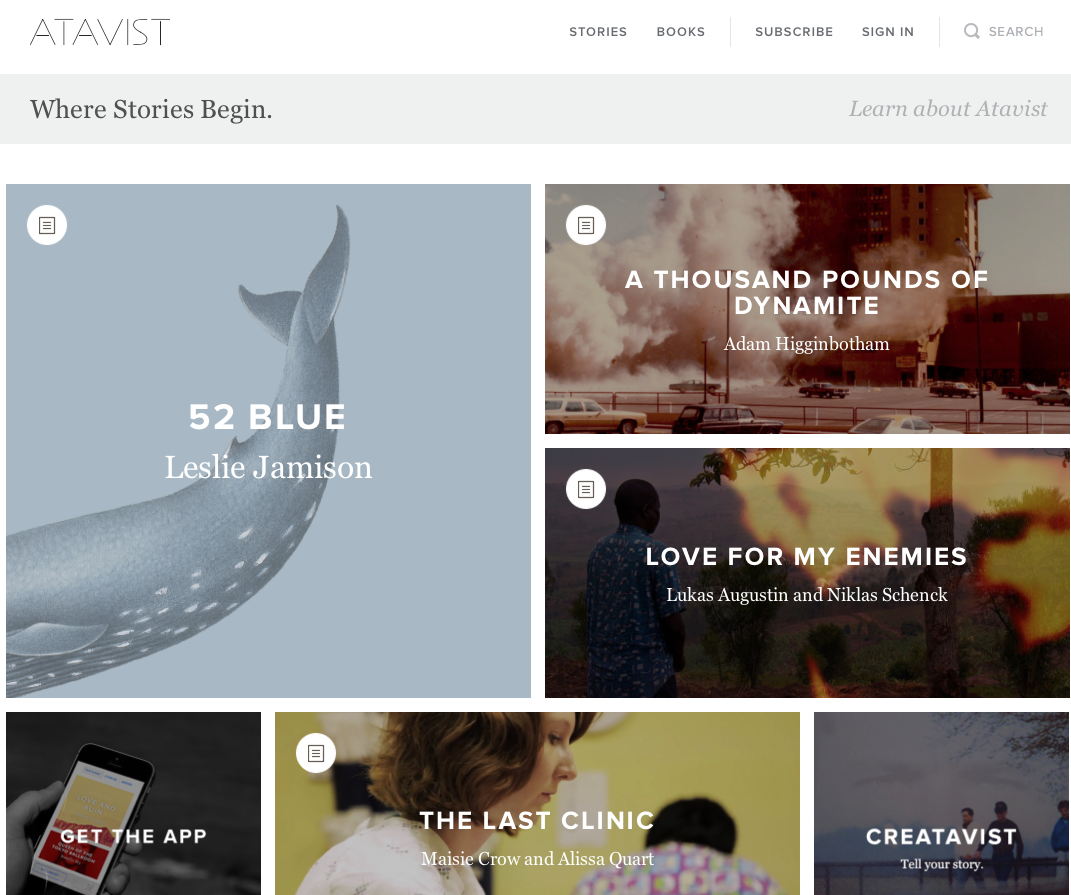
Task: Open the Stories menu item
Action: click(x=598, y=32)
